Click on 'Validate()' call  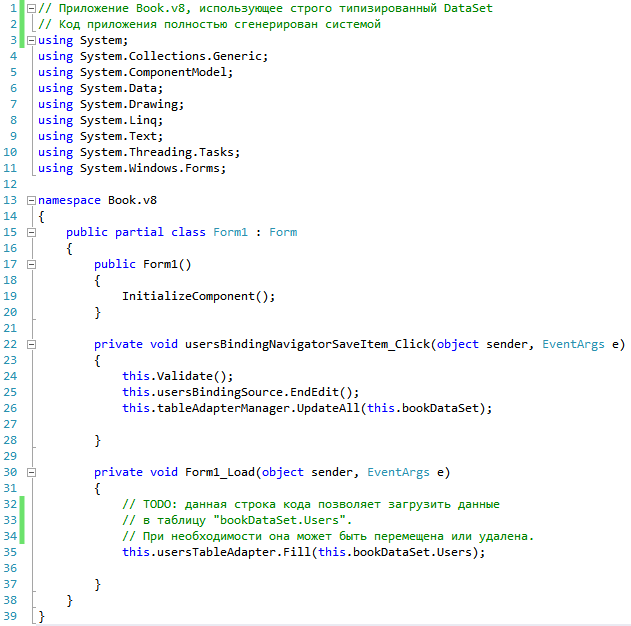[192, 376]
